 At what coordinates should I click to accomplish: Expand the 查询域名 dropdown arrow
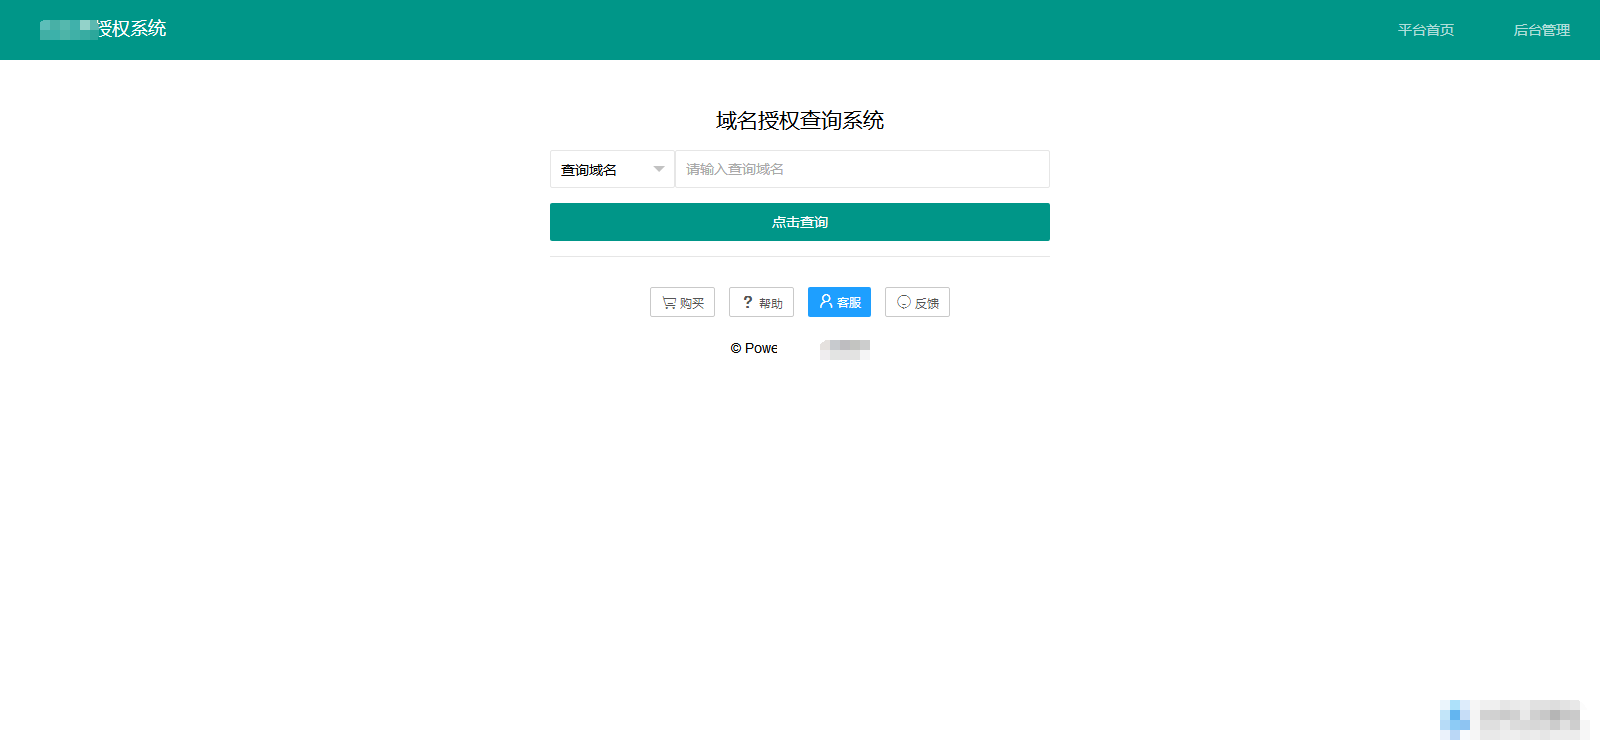click(658, 169)
